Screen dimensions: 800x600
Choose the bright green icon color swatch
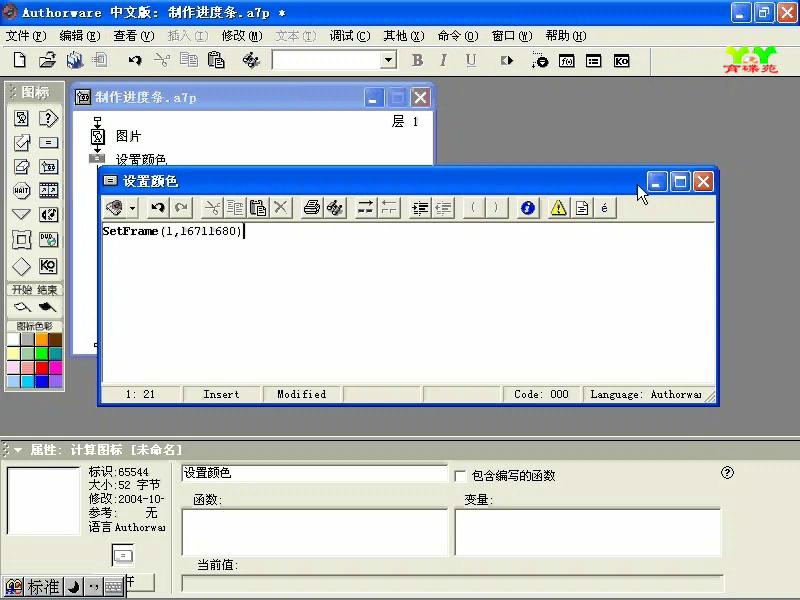pos(42,353)
